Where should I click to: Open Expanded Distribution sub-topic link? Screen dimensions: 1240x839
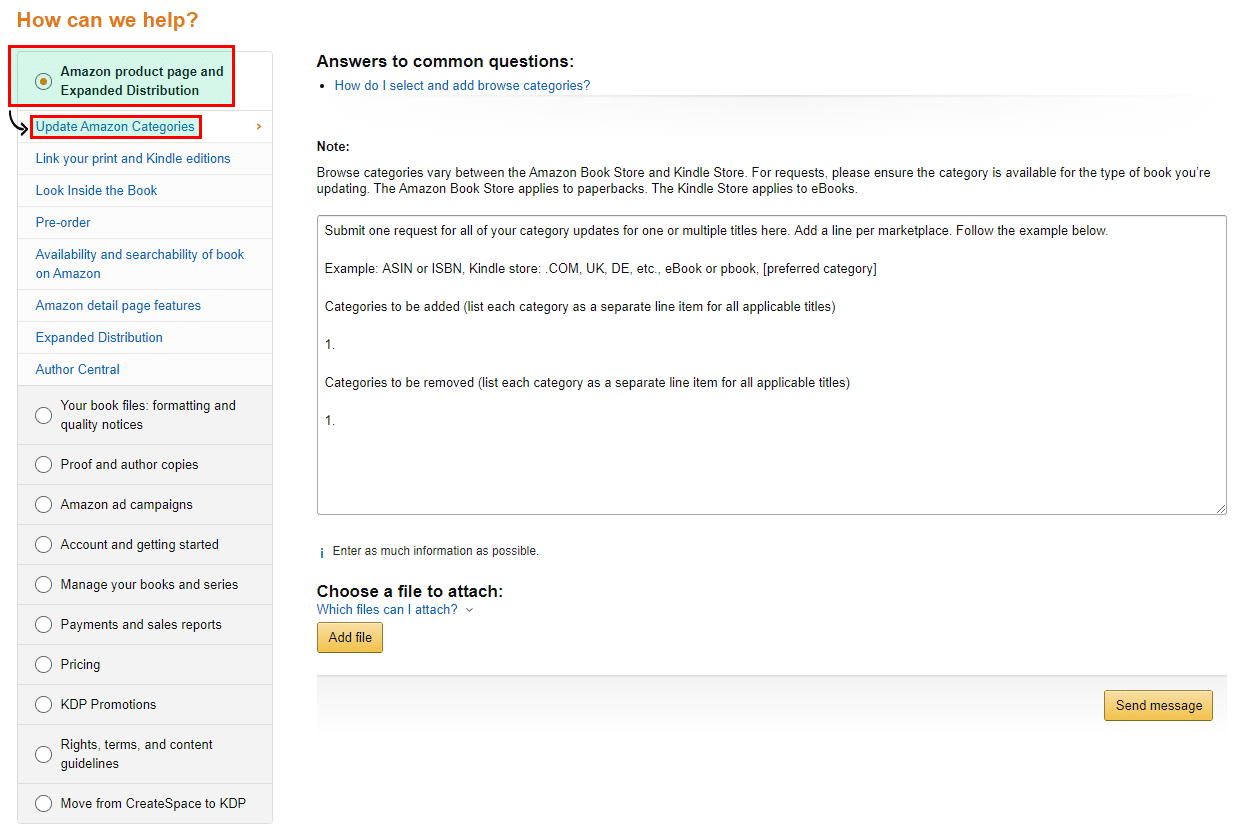pos(99,338)
